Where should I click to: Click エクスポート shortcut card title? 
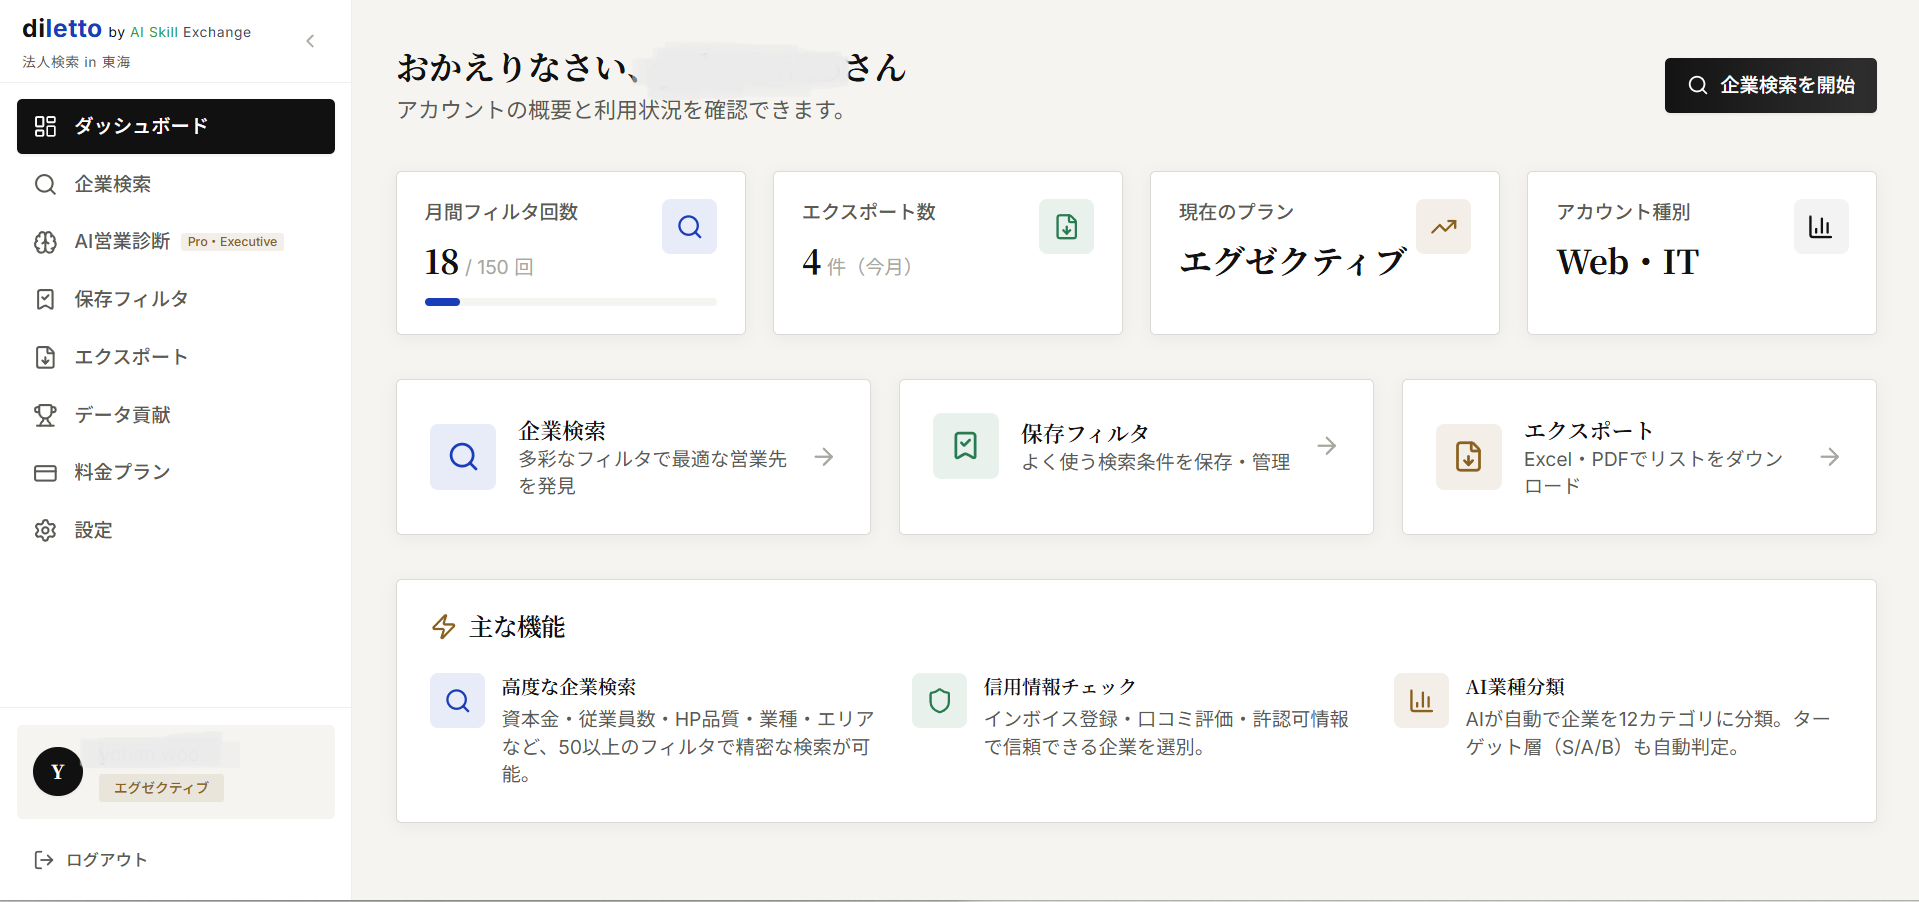pos(1588,431)
